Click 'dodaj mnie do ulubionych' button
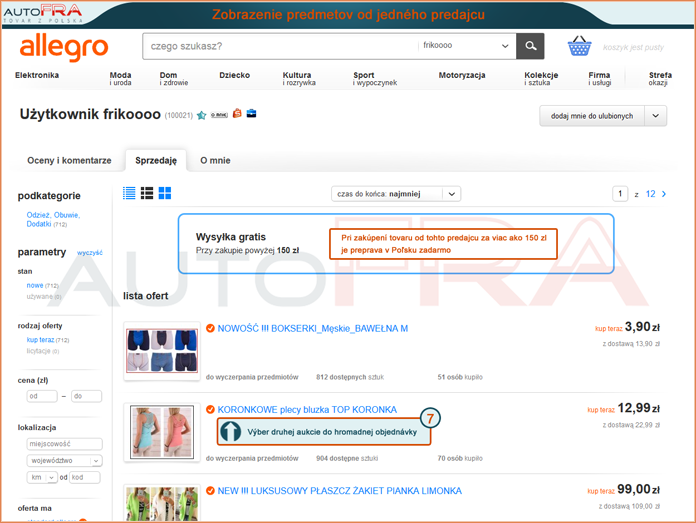This screenshot has height=523, width=696. [592, 116]
